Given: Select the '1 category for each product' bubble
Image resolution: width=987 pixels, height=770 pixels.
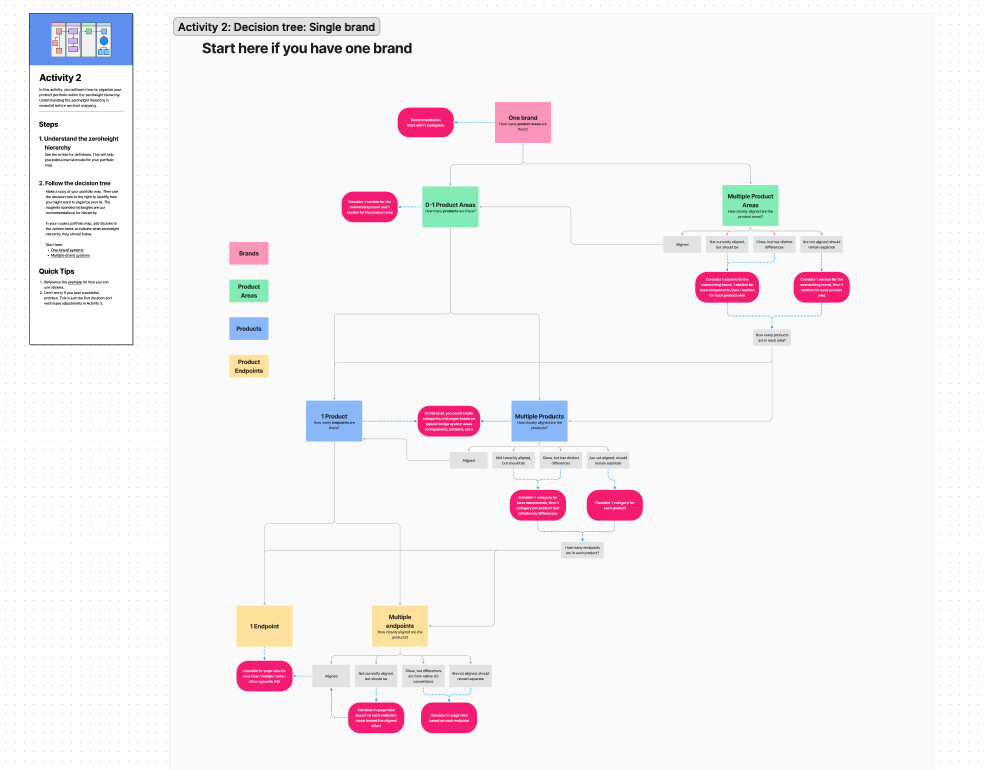Looking at the screenshot, I should (614, 506).
